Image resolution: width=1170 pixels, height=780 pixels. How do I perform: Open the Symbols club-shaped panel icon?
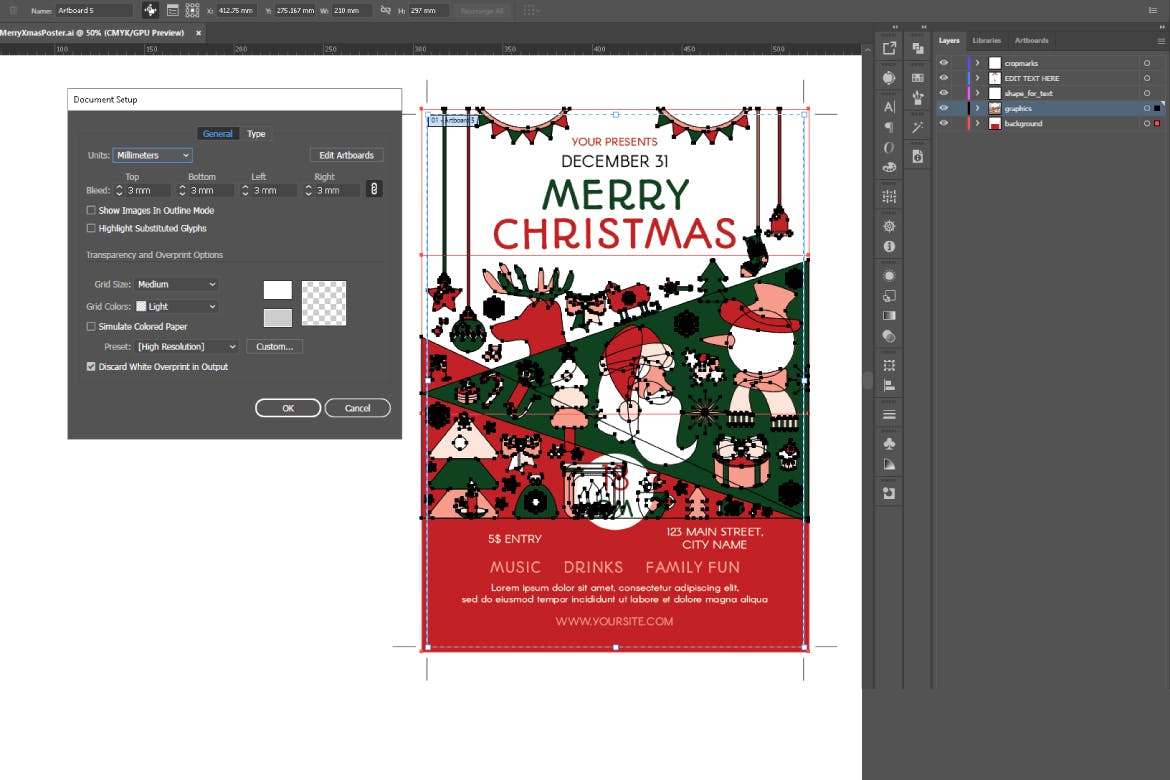click(x=889, y=443)
